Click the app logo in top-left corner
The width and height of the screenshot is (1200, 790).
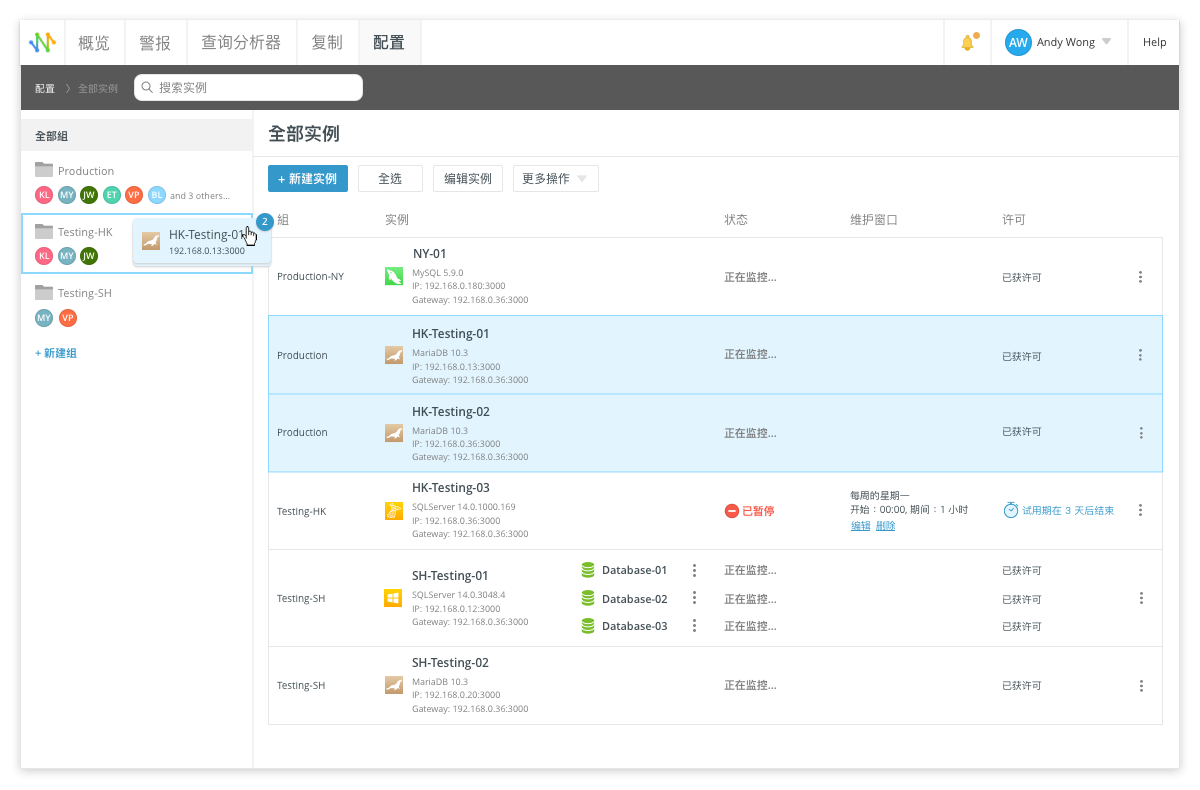(43, 42)
